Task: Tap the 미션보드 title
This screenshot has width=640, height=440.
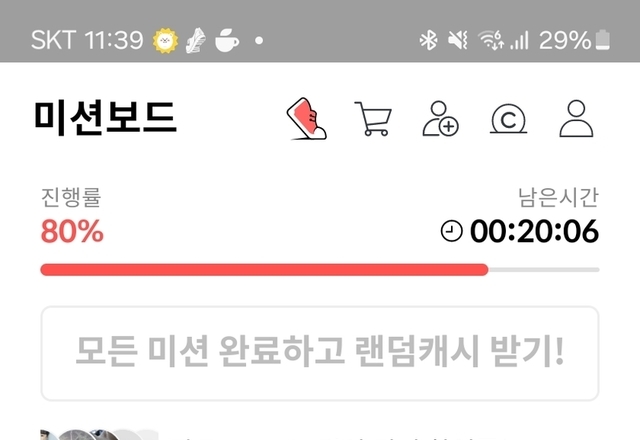Action: pos(106,118)
